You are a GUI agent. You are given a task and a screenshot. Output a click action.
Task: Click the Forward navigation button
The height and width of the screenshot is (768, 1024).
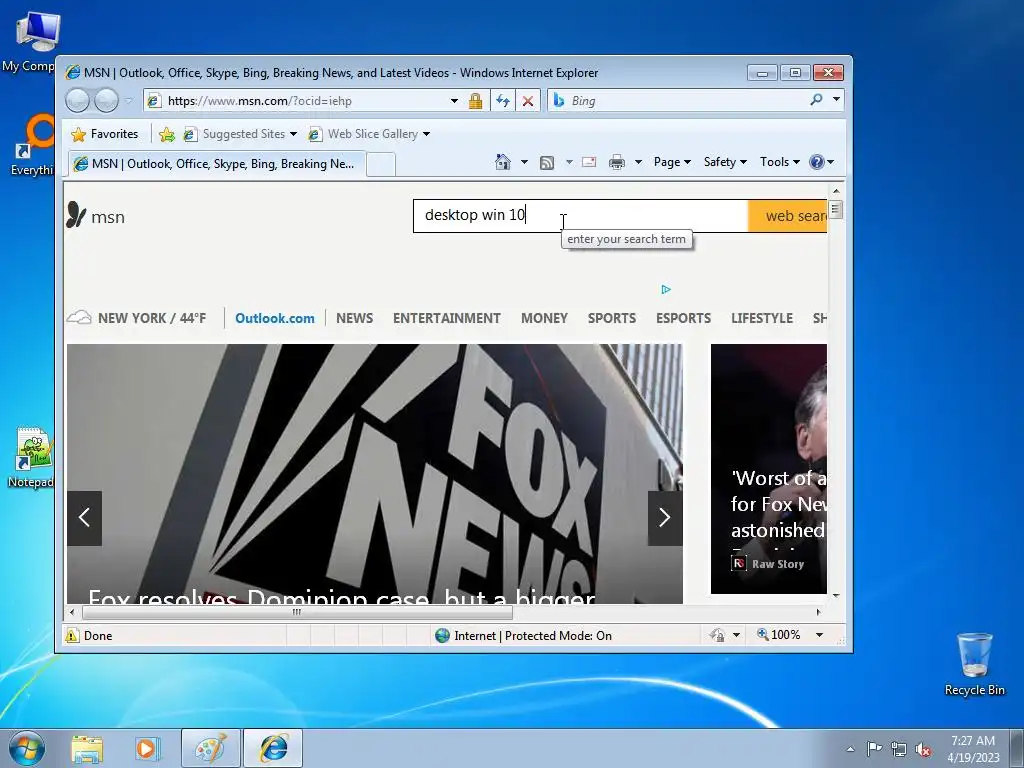click(106, 101)
